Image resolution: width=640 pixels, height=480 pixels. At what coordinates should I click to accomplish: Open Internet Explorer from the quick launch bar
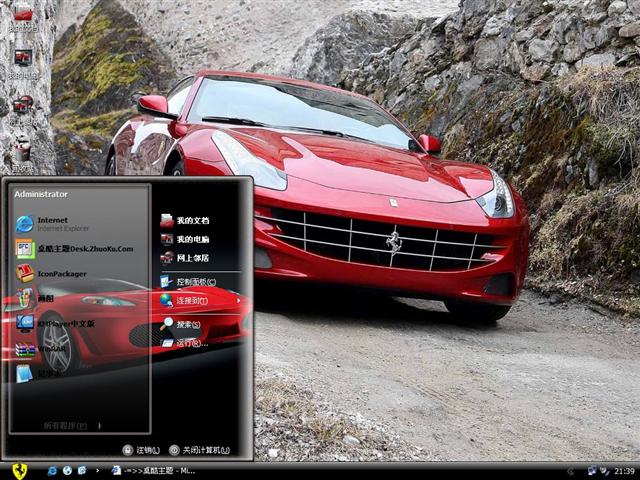(x=52, y=471)
